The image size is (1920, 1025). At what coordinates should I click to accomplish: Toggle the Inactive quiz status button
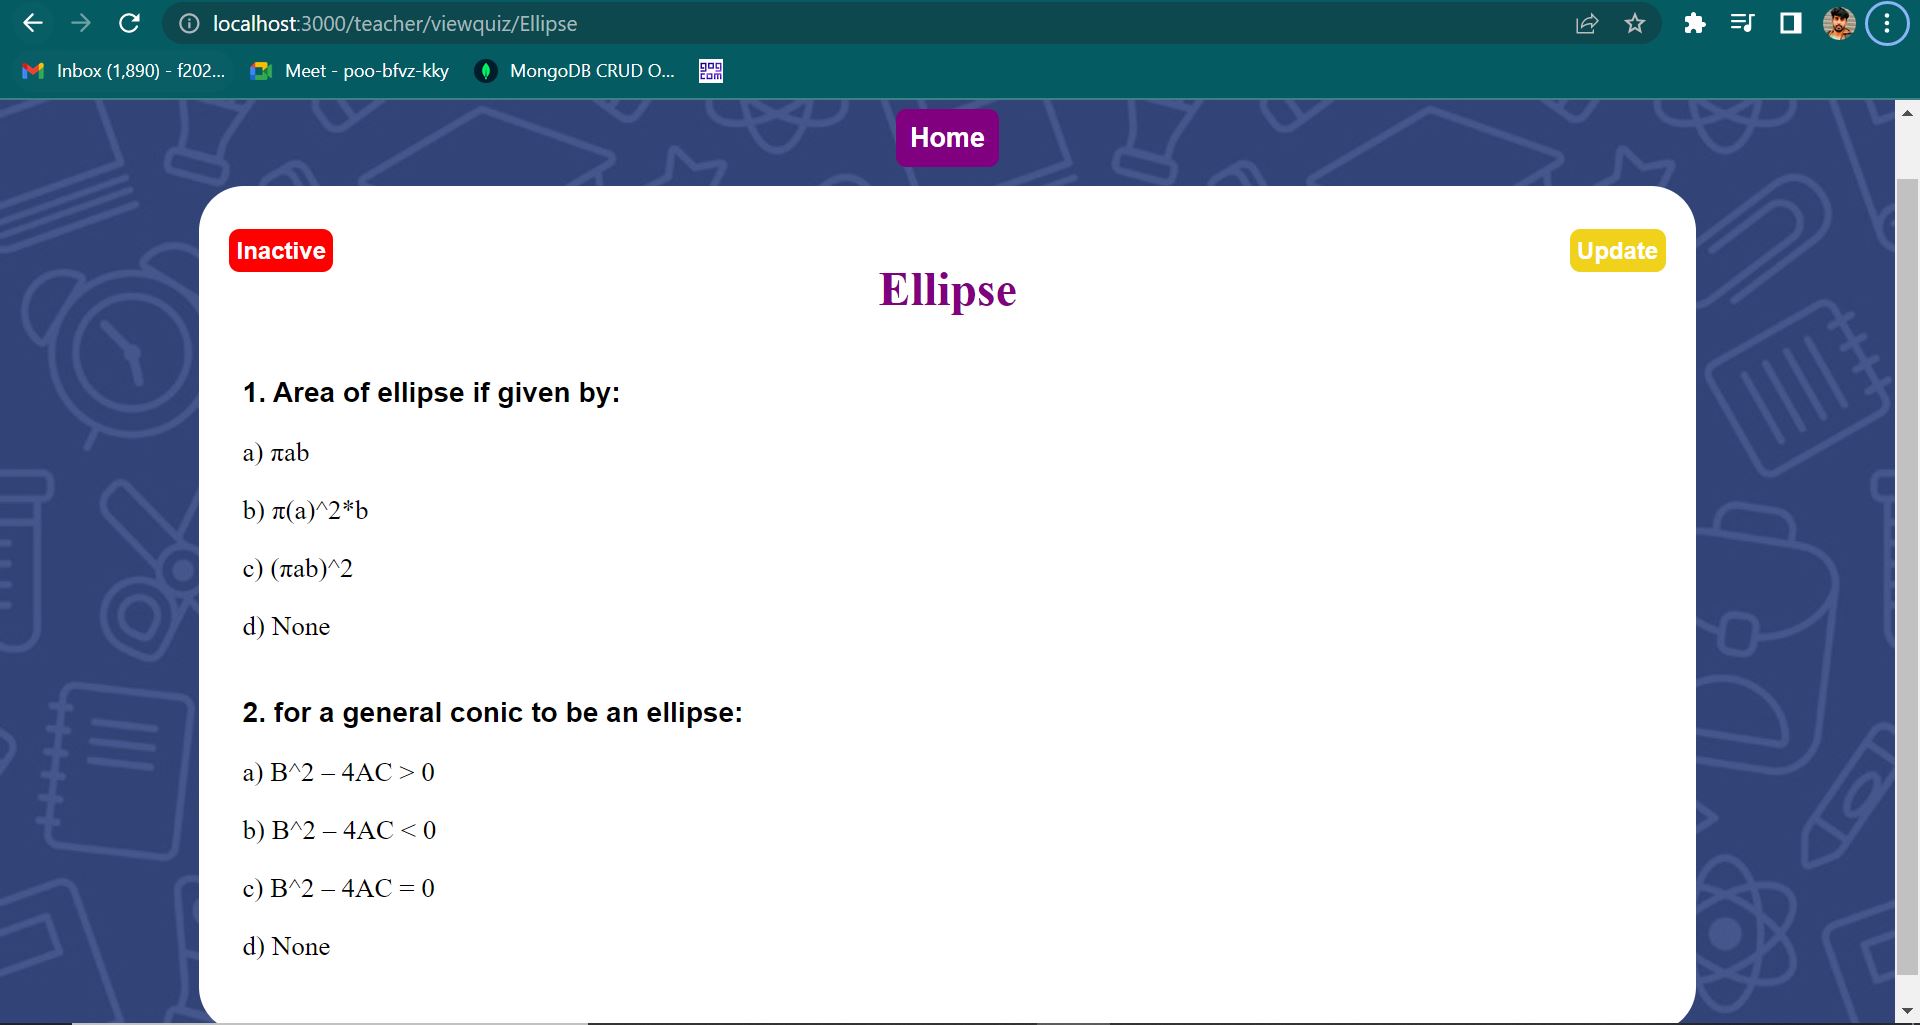(x=281, y=251)
